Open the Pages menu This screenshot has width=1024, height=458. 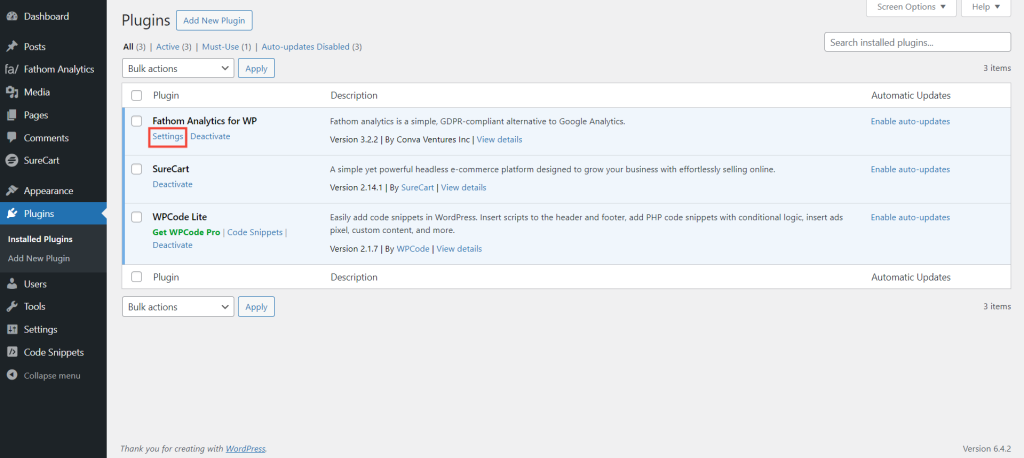coord(36,115)
